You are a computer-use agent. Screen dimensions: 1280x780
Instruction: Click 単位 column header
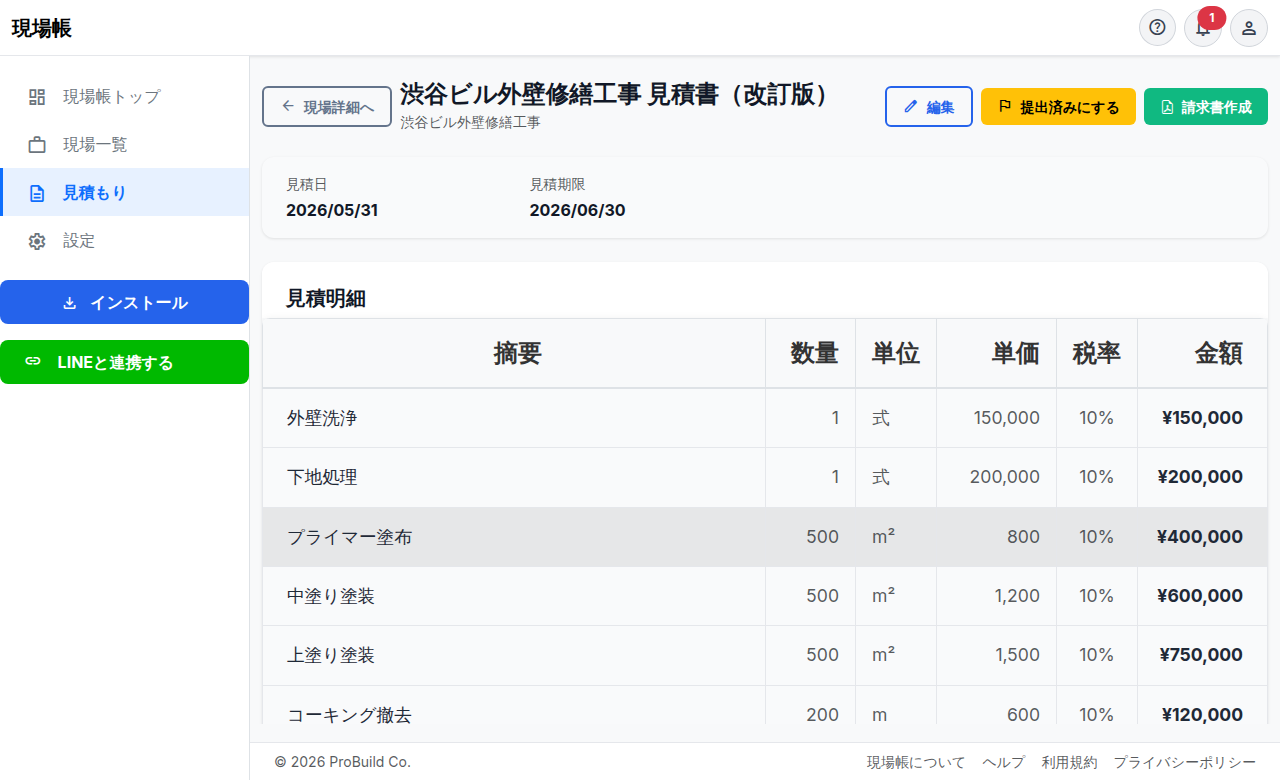896,353
